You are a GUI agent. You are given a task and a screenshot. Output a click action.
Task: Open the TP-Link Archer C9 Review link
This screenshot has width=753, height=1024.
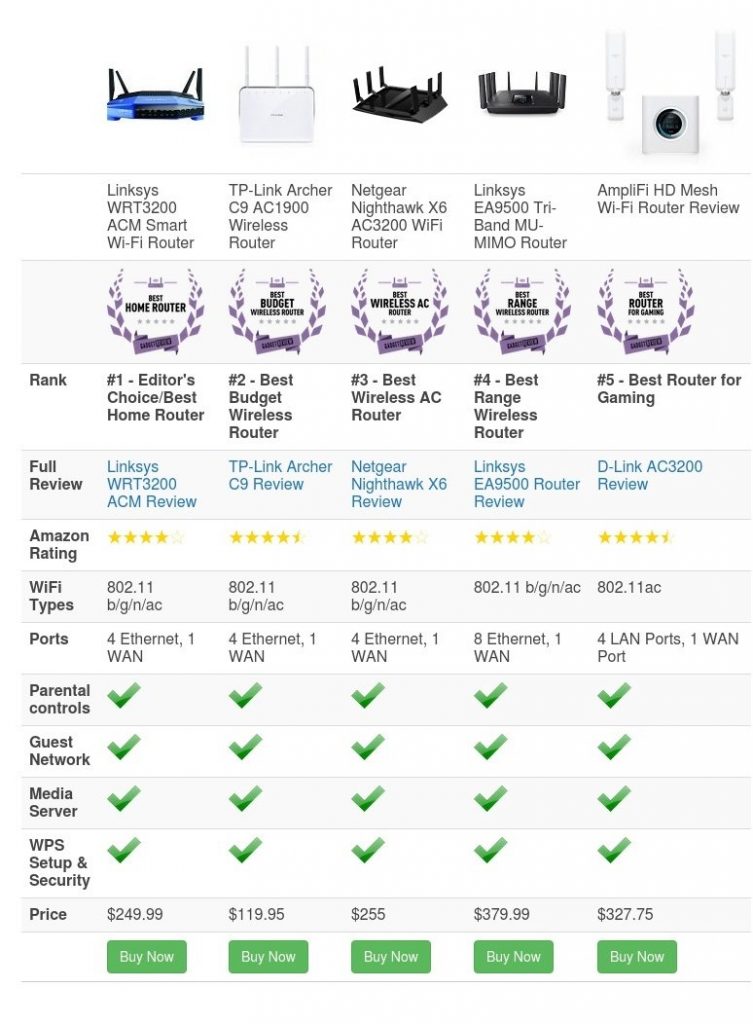click(280, 475)
